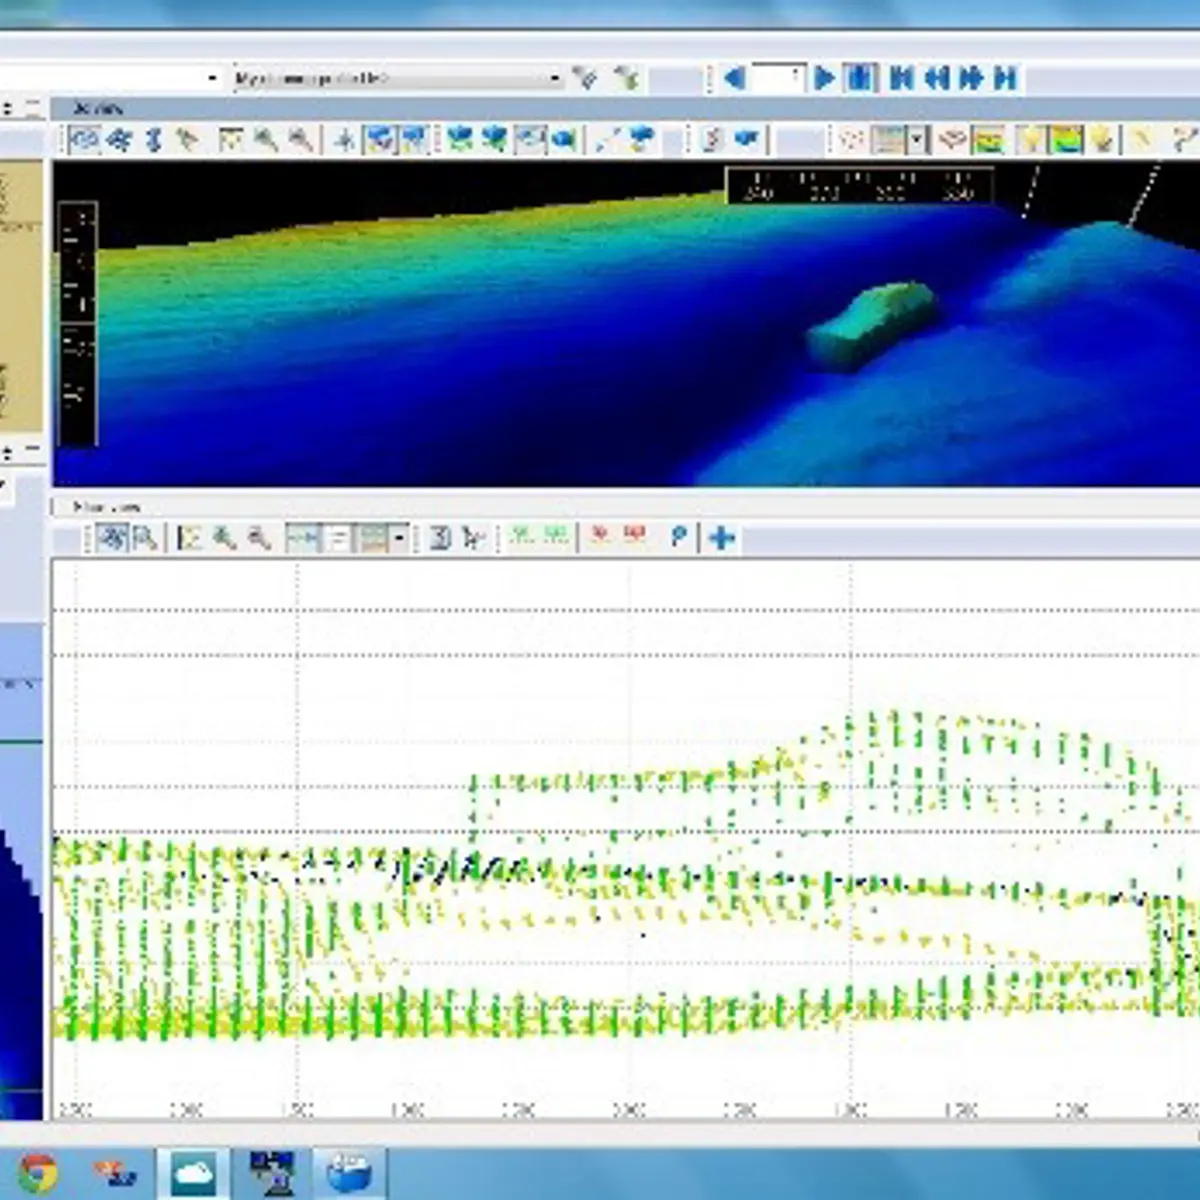The image size is (1200, 1200).
Task: Open the dropdown arrow left of the combo box
Action: [x=213, y=78]
